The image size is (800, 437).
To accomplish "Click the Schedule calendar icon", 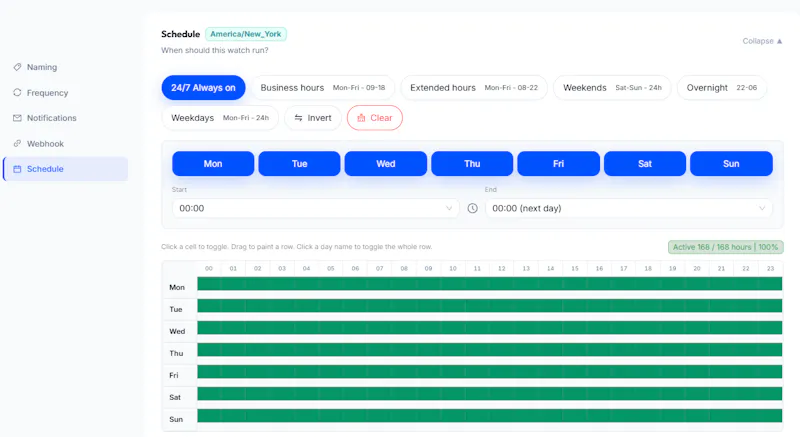I will pyautogui.click(x=17, y=169).
